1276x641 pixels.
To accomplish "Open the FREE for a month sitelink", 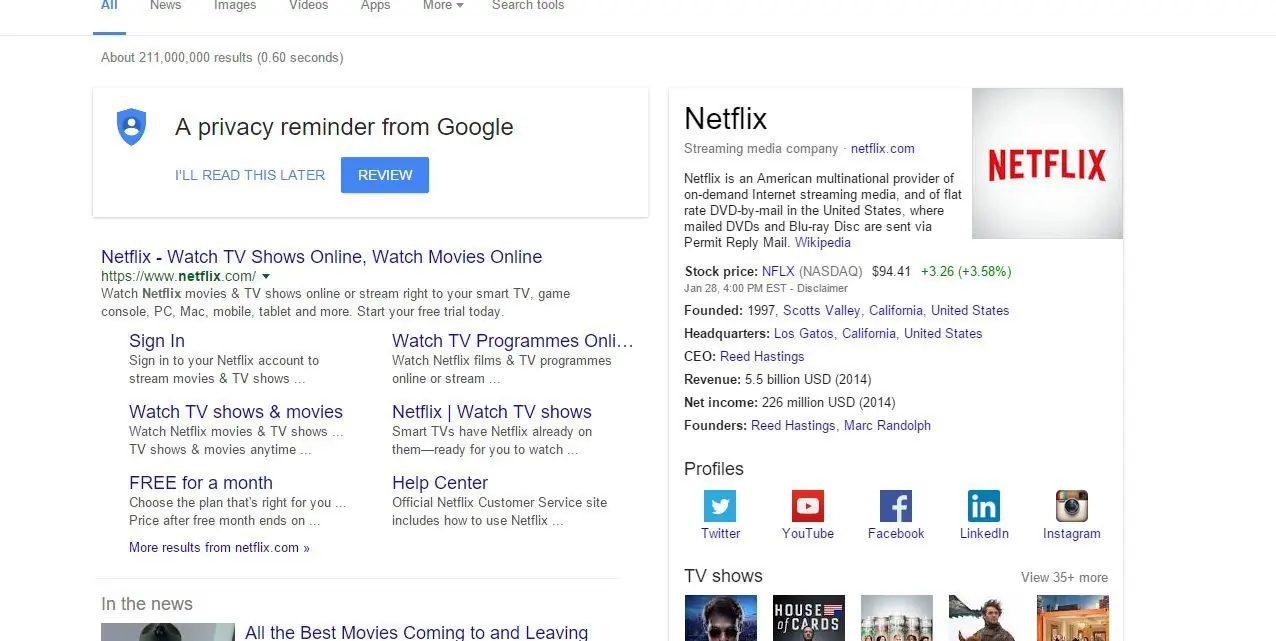I will pos(201,483).
